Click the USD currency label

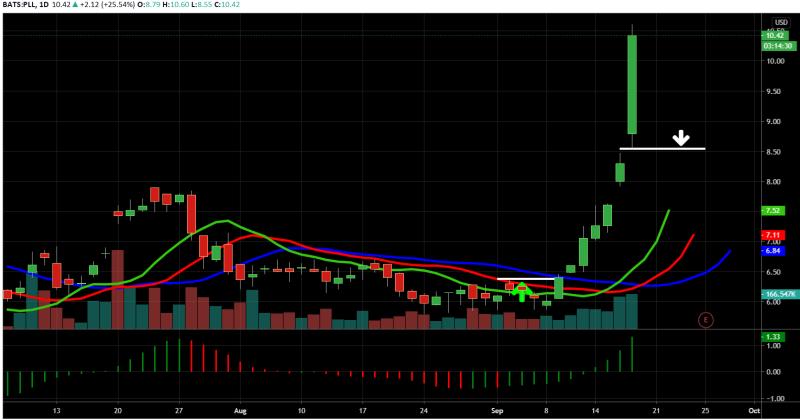781,22
